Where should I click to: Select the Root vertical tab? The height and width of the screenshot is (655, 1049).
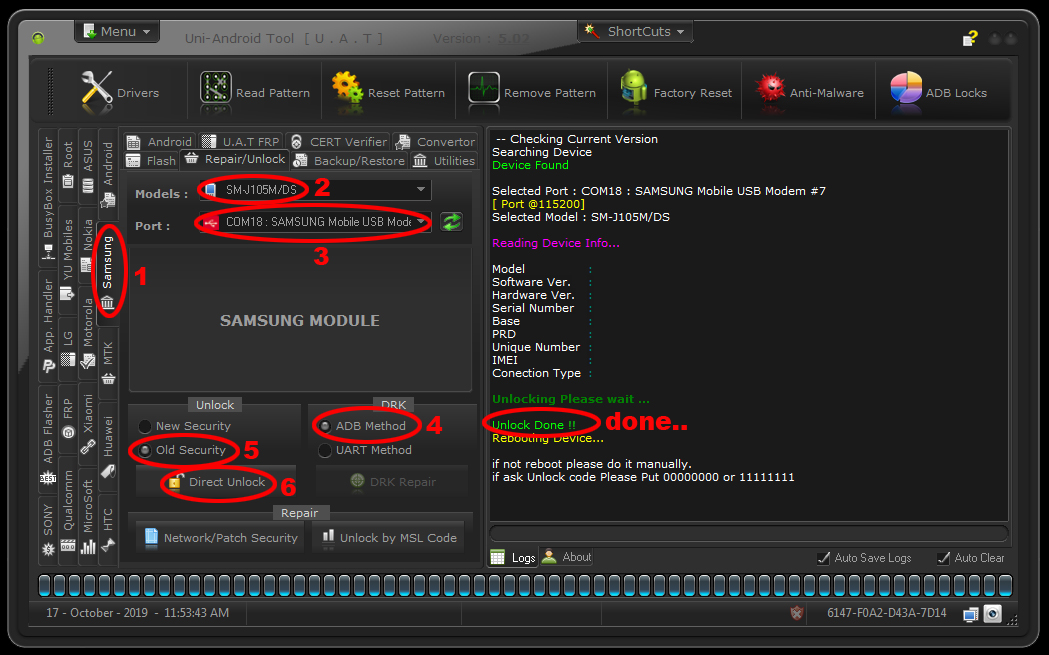click(68, 165)
